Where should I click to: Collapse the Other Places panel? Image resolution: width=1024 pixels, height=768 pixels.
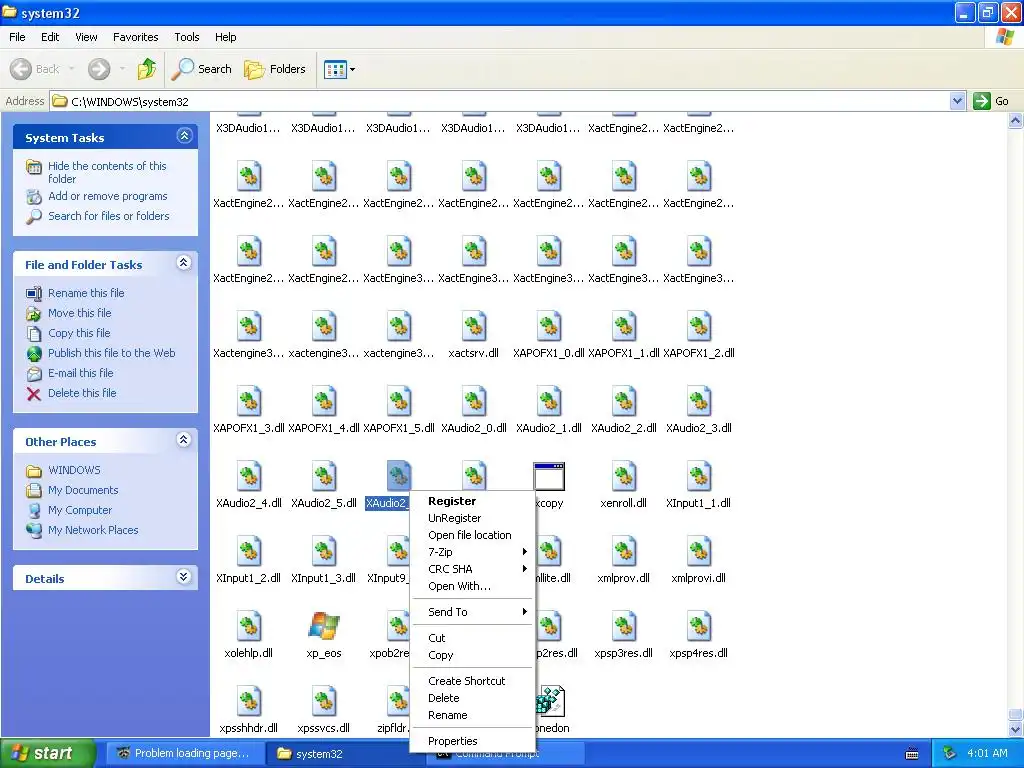[184, 440]
